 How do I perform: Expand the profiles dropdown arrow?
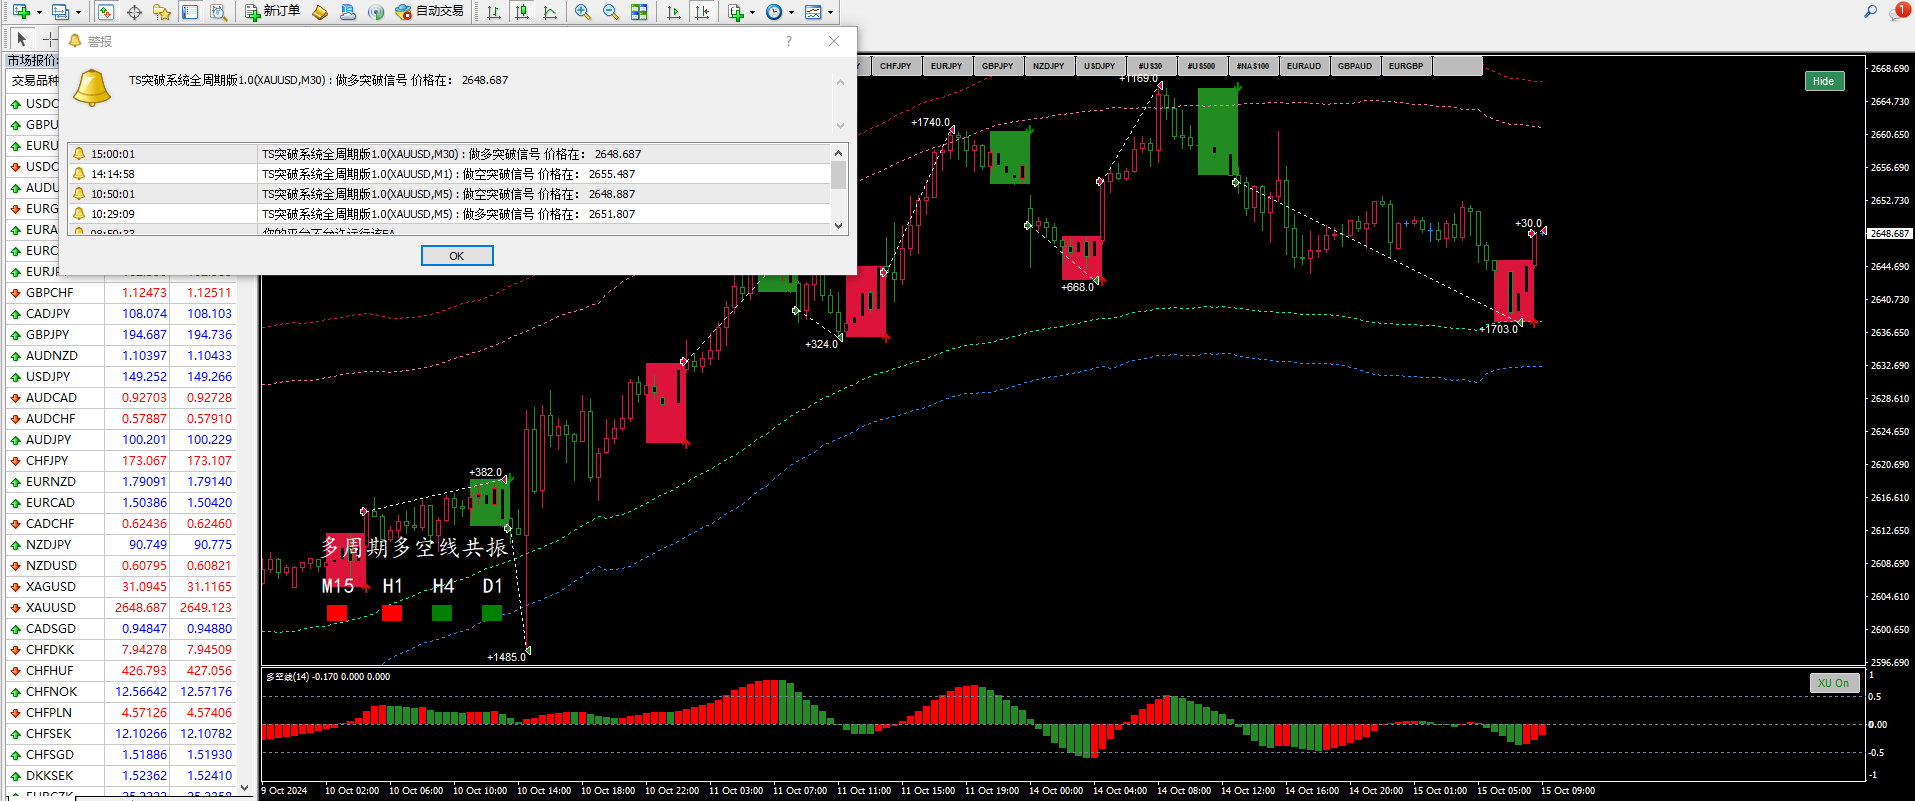pos(78,13)
